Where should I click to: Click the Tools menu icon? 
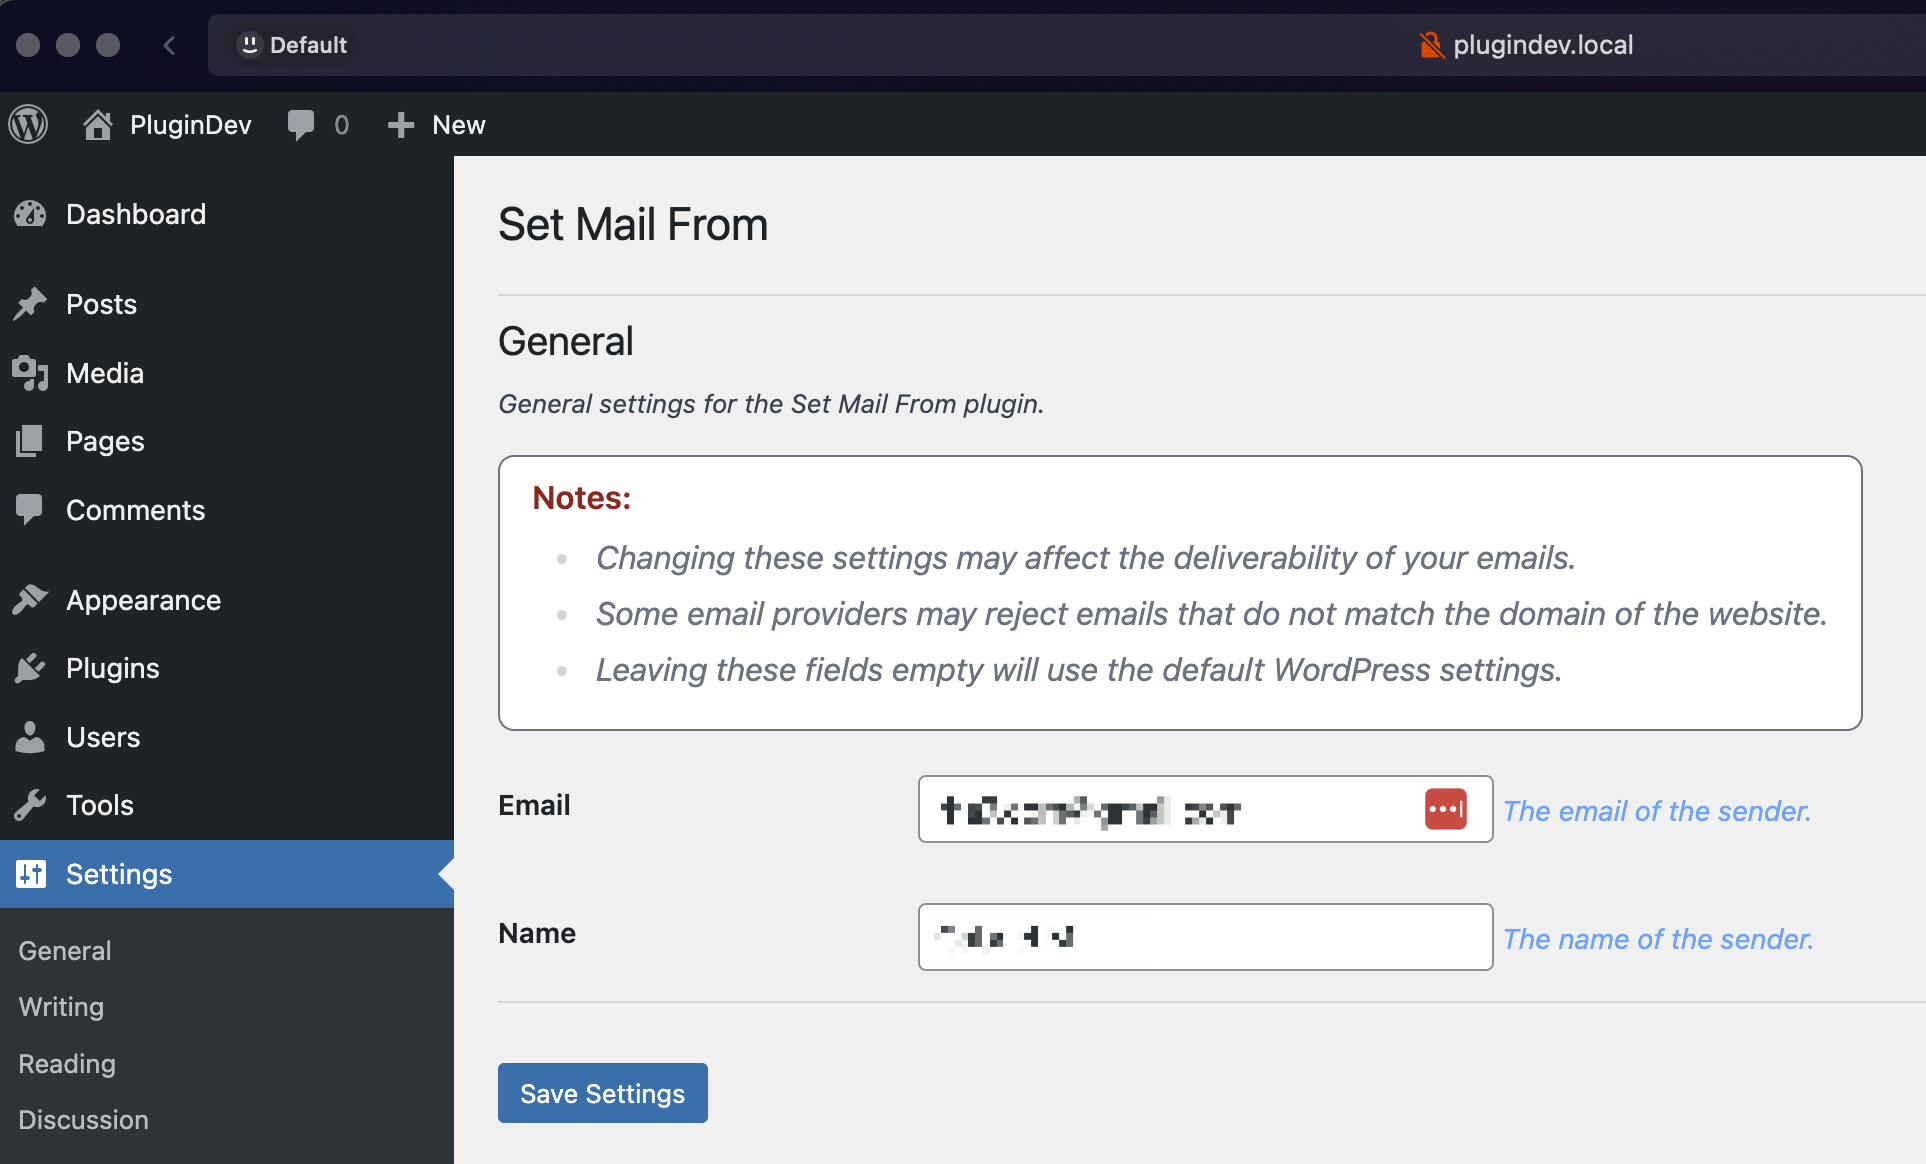[x=32, y=805]
